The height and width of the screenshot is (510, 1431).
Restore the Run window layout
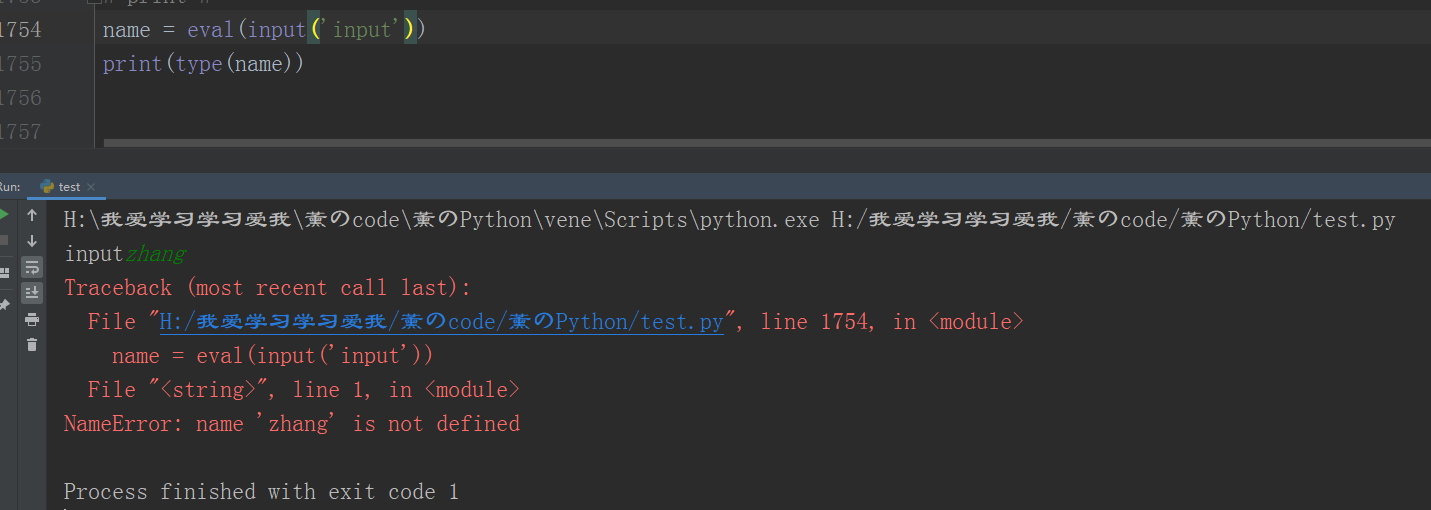(x=4, y=270)
